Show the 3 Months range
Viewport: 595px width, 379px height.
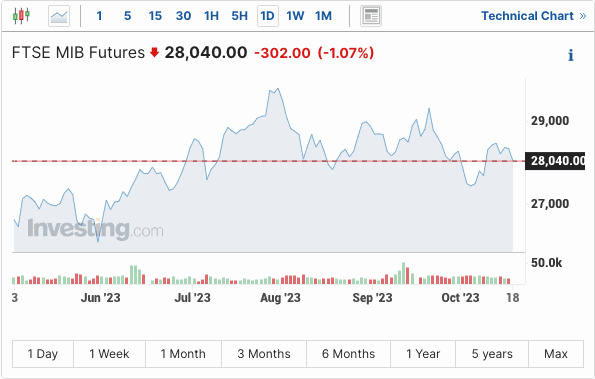tap(264, 354)
